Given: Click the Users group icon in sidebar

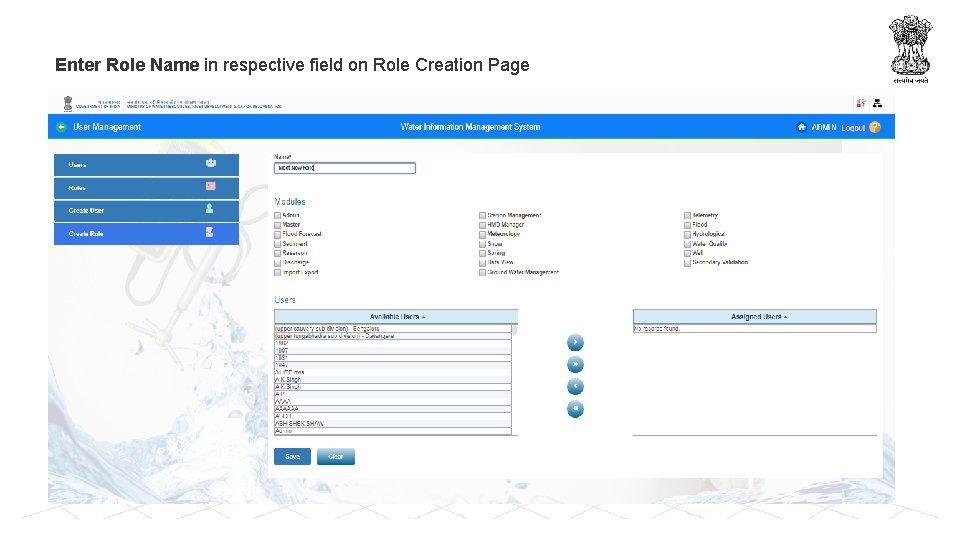Looking at the screenshot, I should point(211,163).
